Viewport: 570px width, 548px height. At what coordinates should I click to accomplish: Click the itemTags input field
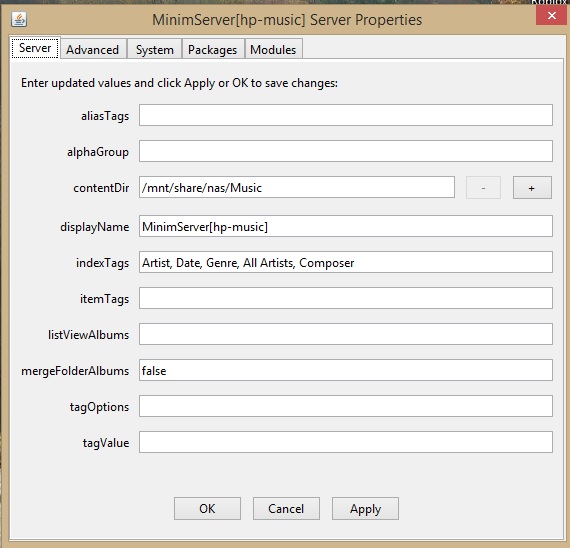tap(346, 298)
